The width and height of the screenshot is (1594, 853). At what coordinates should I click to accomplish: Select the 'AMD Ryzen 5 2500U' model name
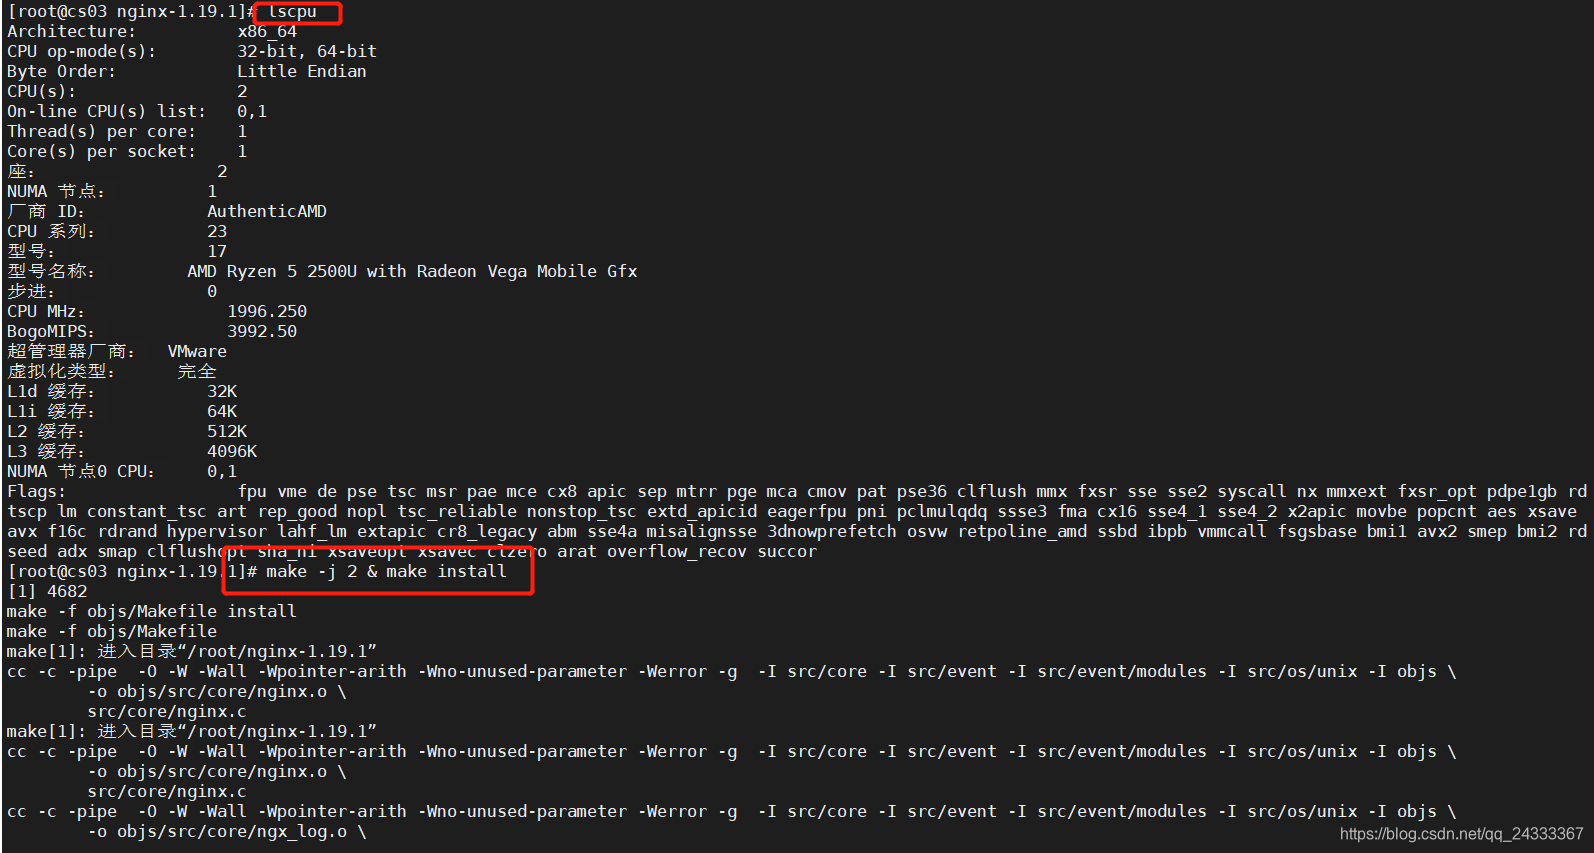272,272
